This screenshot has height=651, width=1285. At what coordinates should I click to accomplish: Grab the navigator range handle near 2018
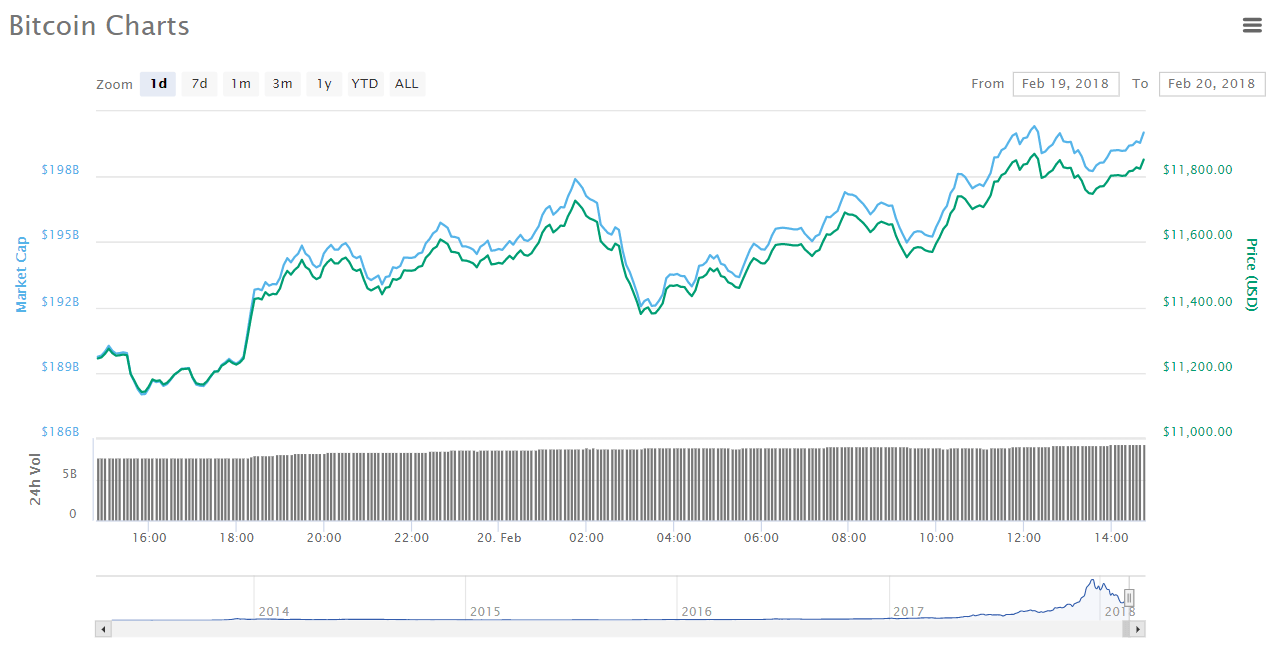point(1129,598)
